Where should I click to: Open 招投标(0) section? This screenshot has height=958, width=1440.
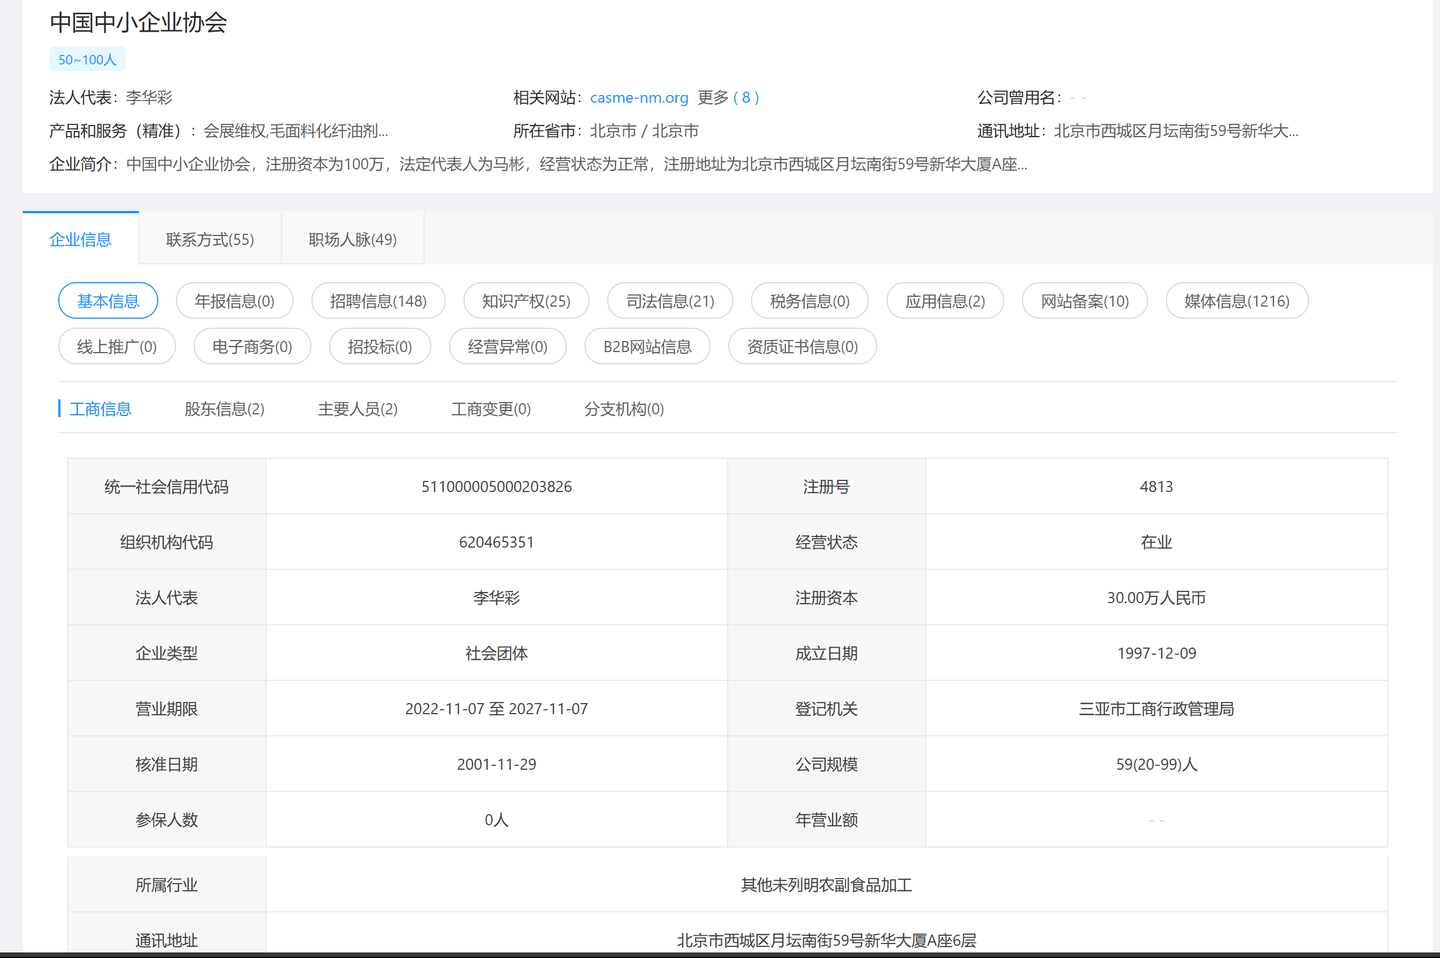click(x=380, y=347)
